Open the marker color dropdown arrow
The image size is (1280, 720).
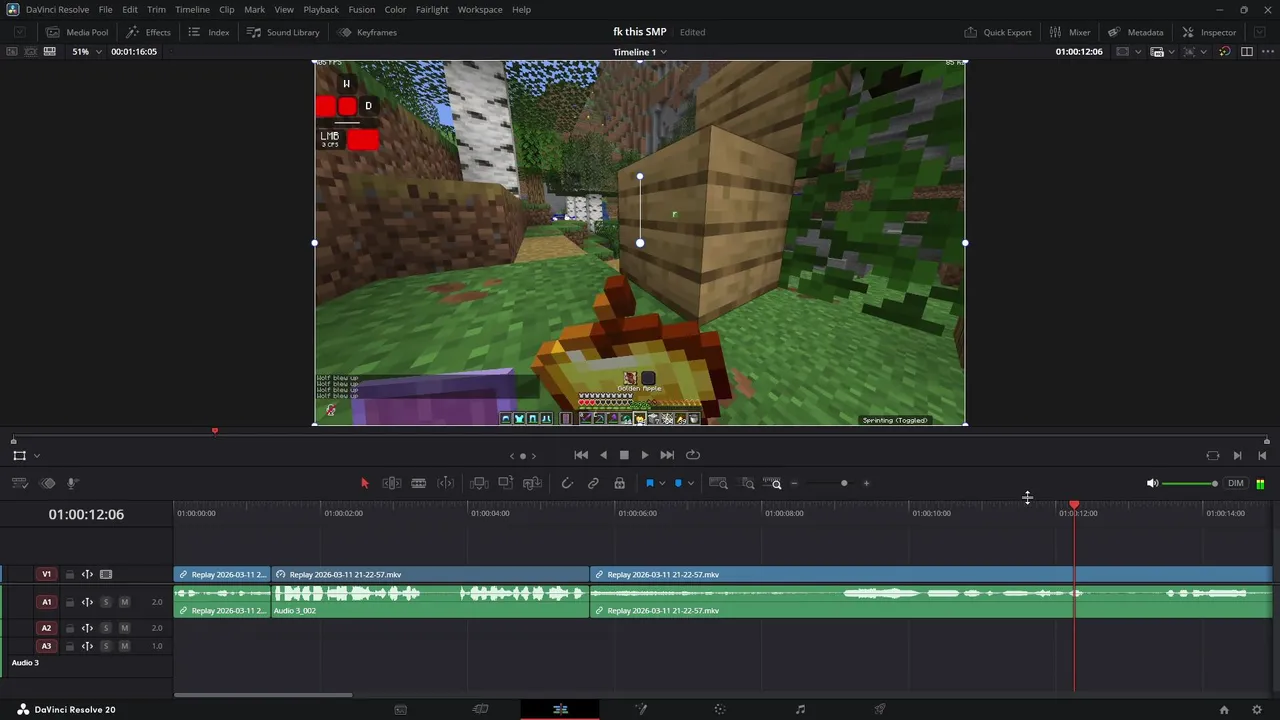[690, 484]
